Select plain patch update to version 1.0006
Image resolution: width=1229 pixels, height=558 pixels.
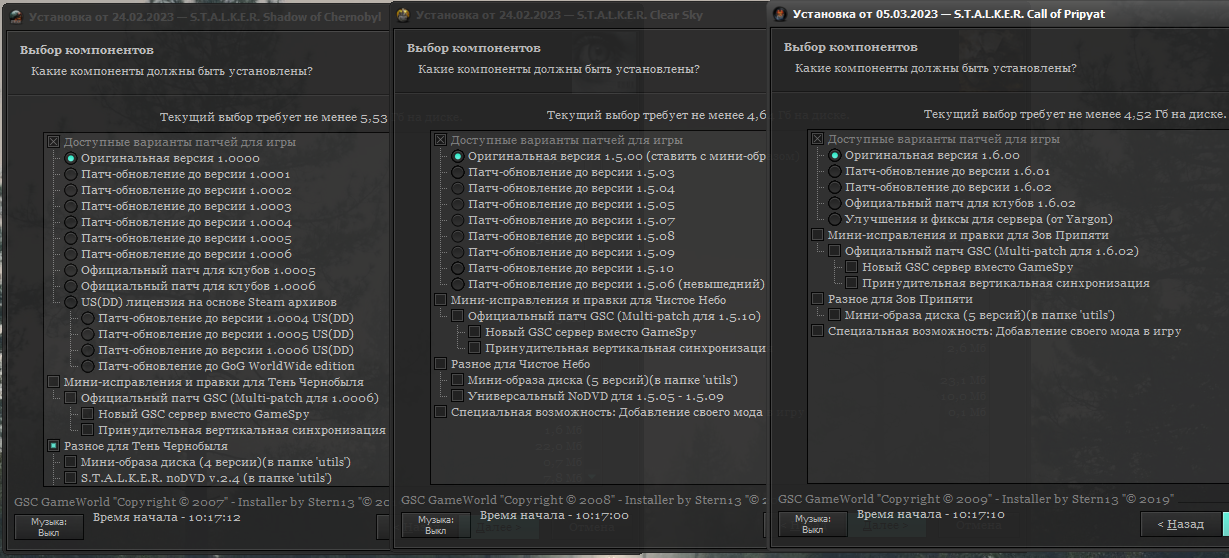coord(71,254)
